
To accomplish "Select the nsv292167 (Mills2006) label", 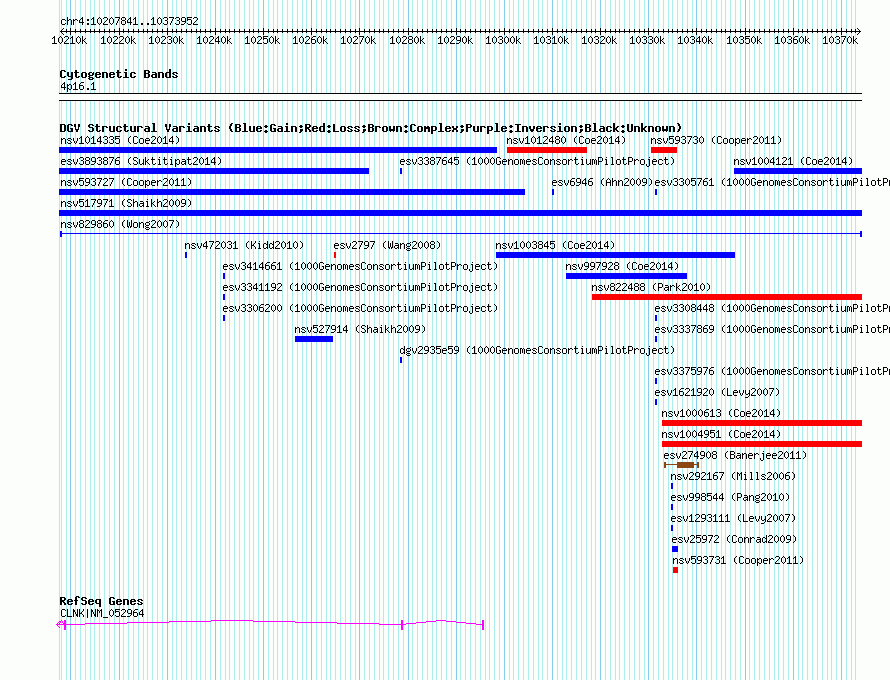I will click(733, 476).
